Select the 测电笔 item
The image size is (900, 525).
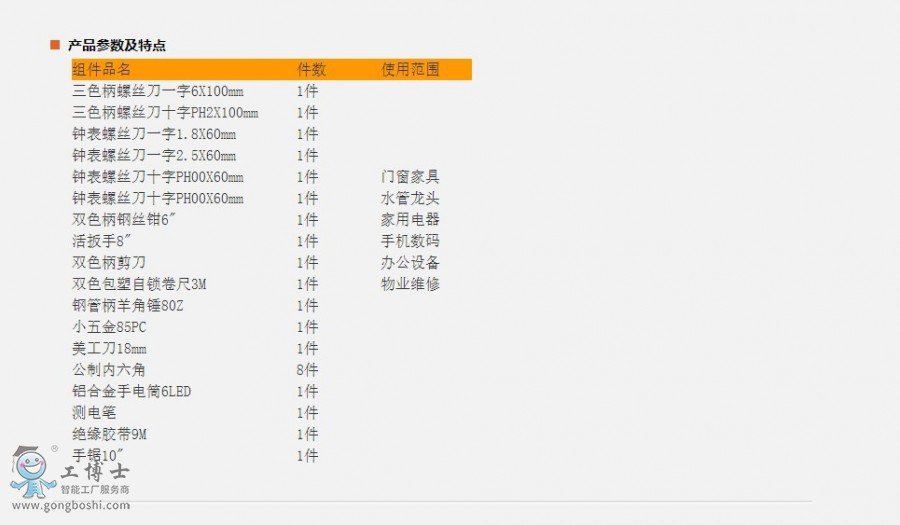click(94, 413)
